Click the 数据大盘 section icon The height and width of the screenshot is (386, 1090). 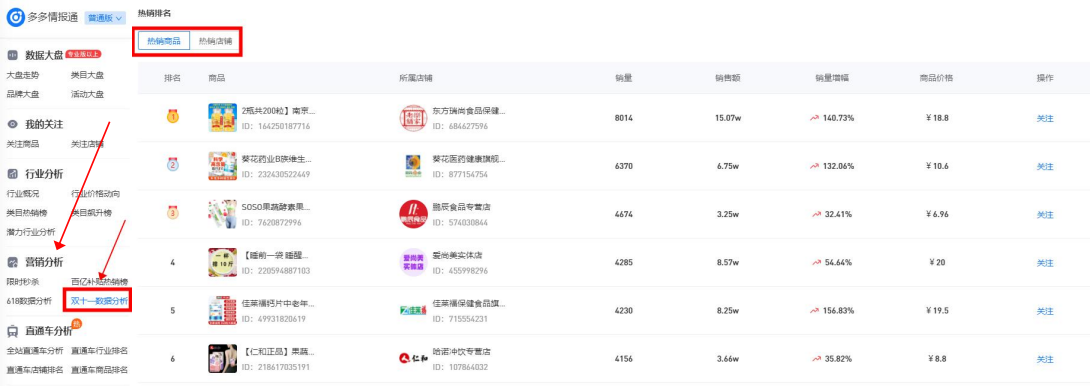point(13,55)
